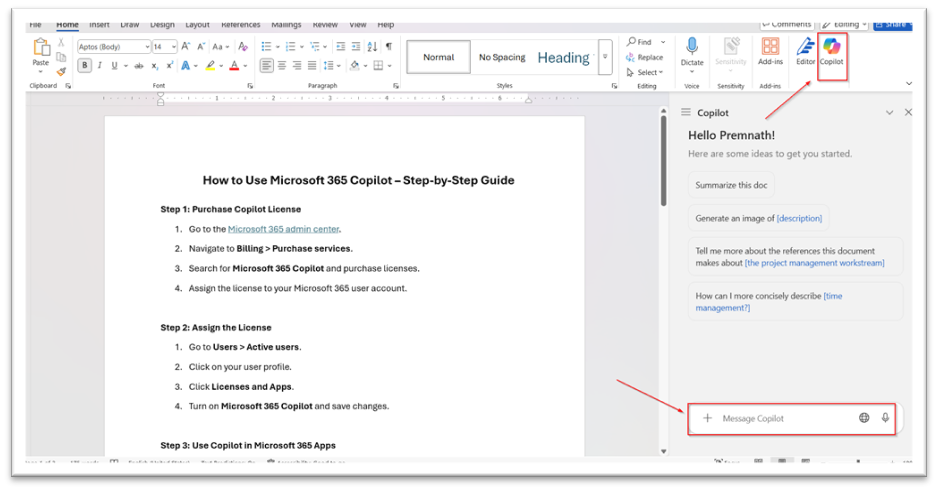This screenshot has width=938, height=491.
Task: Open the Editing mode dropdown near Share
Action: [844, 25]
